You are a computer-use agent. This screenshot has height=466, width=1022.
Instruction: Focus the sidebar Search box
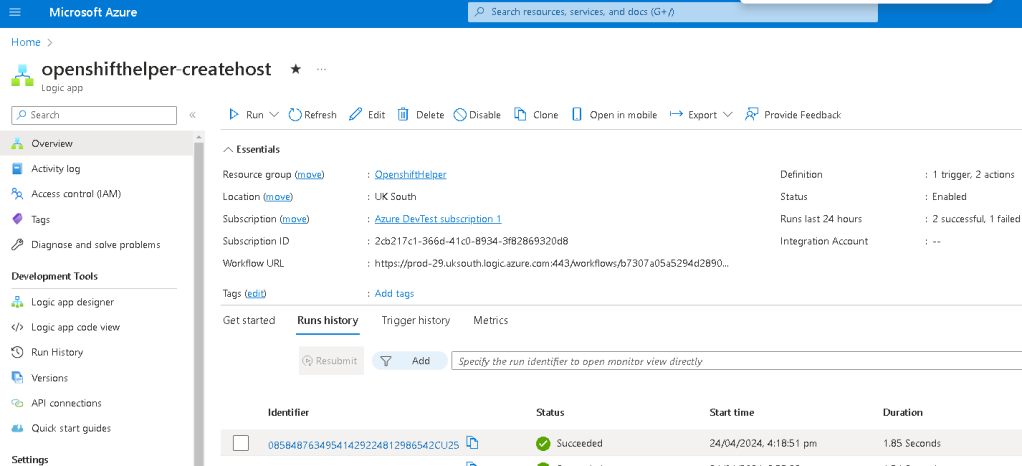[94, 115]
